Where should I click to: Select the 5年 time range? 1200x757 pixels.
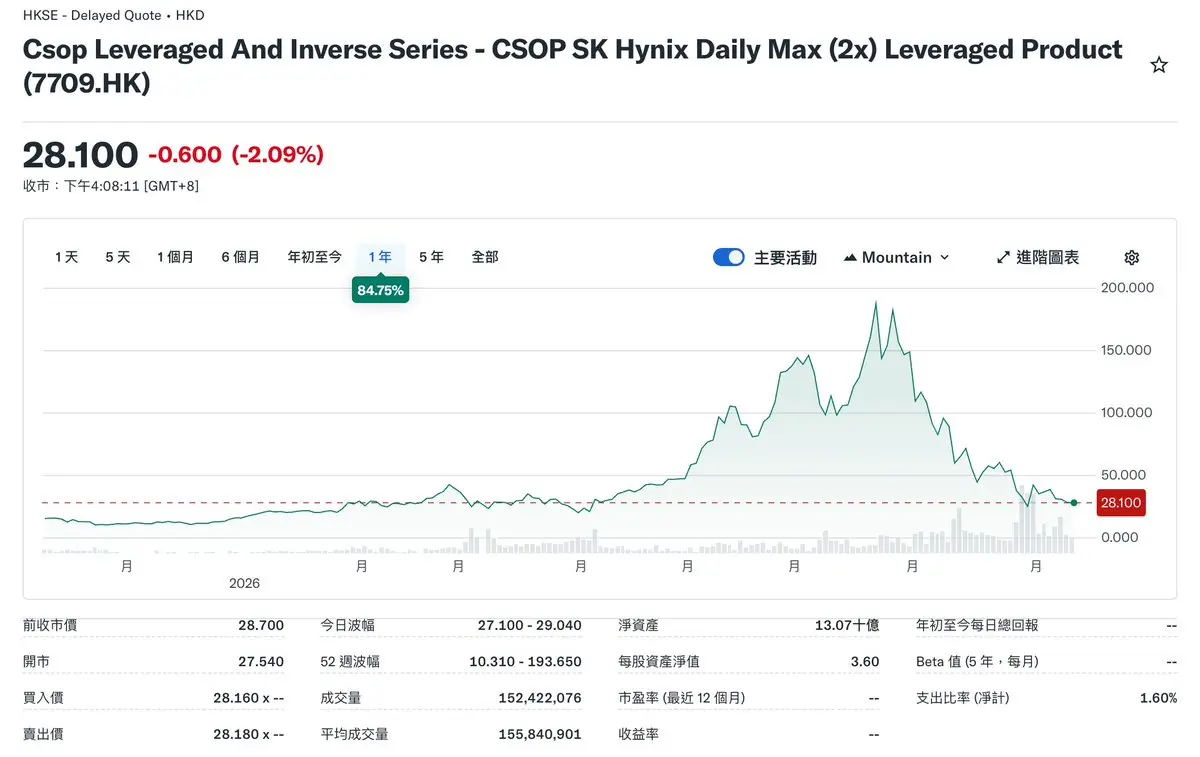431,257
